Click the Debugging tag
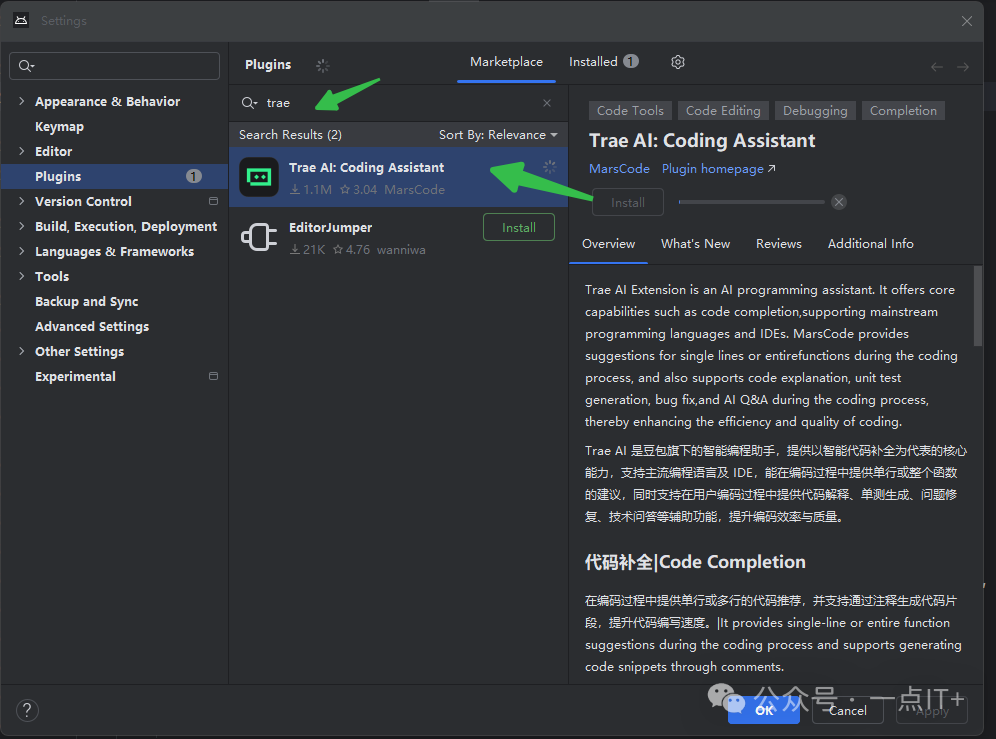 click(815, 111)
